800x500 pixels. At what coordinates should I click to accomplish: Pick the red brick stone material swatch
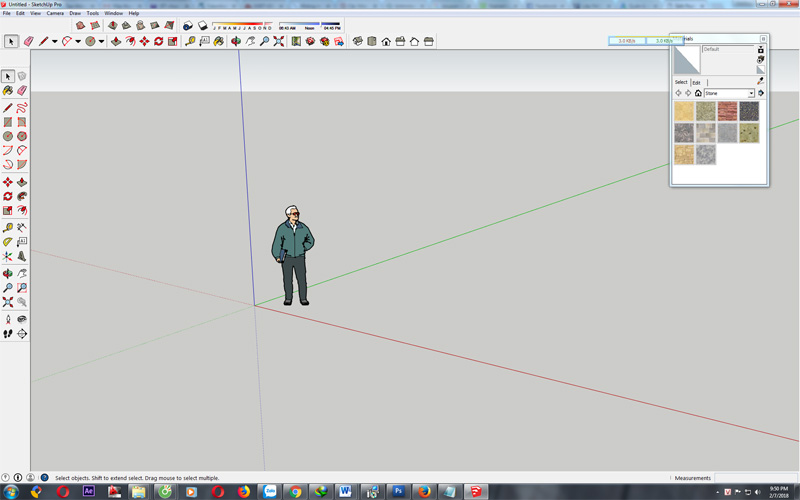click(728, 111)
